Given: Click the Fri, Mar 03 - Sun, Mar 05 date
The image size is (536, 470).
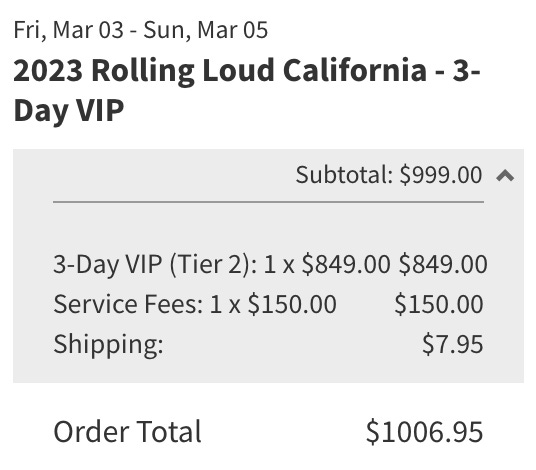Looking at the screenshot, I should tap(140, 30).
